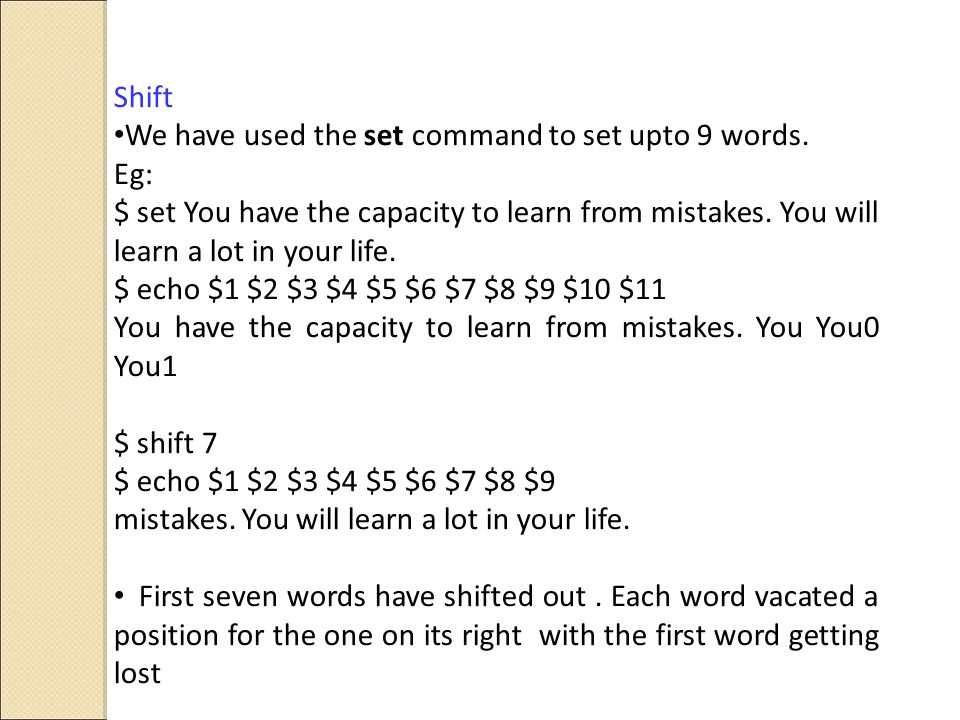This screenshot has width=960, height=720.
Task: Click the $1 in first echo command
Action: click(223, 290)
